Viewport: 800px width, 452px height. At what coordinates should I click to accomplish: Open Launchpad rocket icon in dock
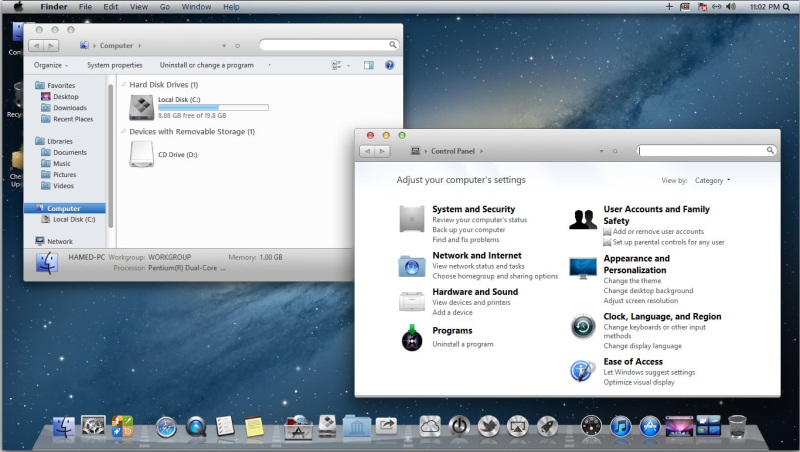(547, 426)
